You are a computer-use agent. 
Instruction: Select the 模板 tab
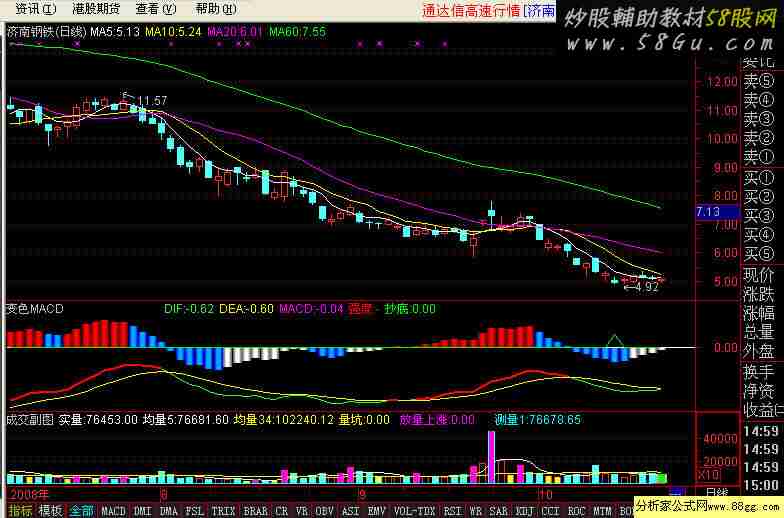pos(50,510)
